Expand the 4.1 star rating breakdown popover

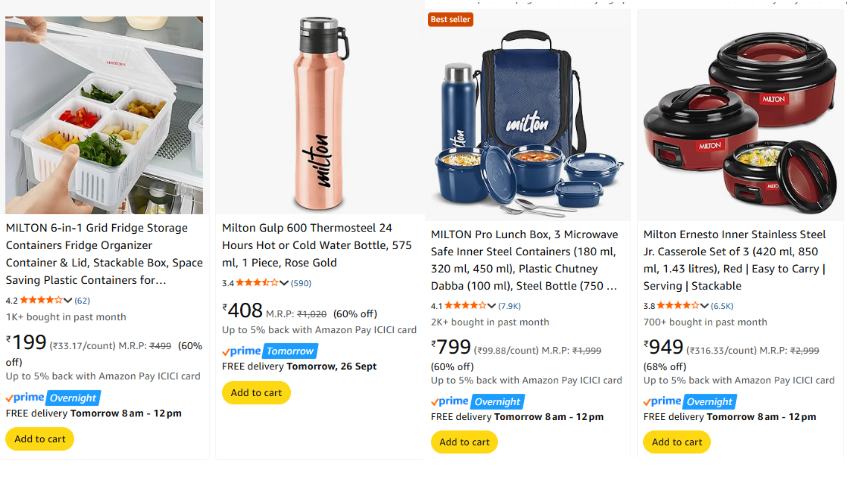[470, 306]
